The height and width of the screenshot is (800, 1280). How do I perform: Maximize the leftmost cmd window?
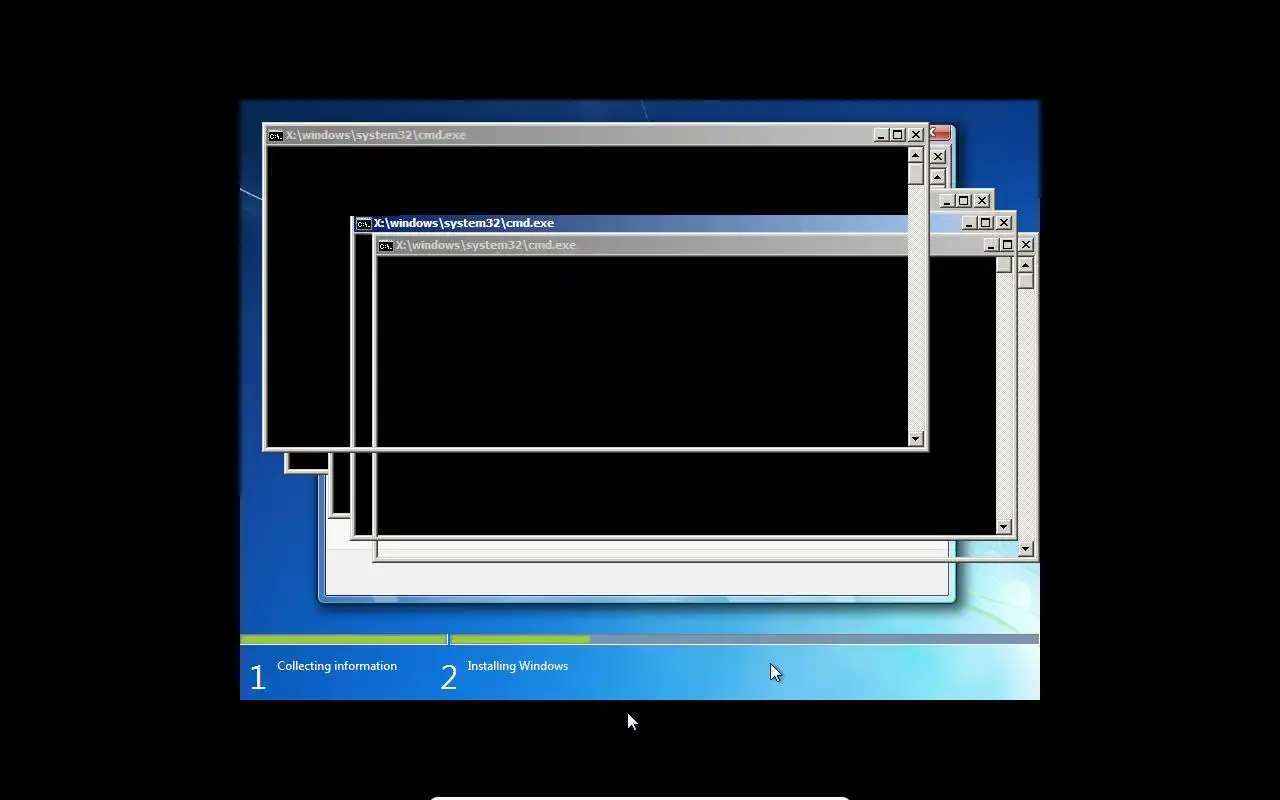click(x=898, y=135)
